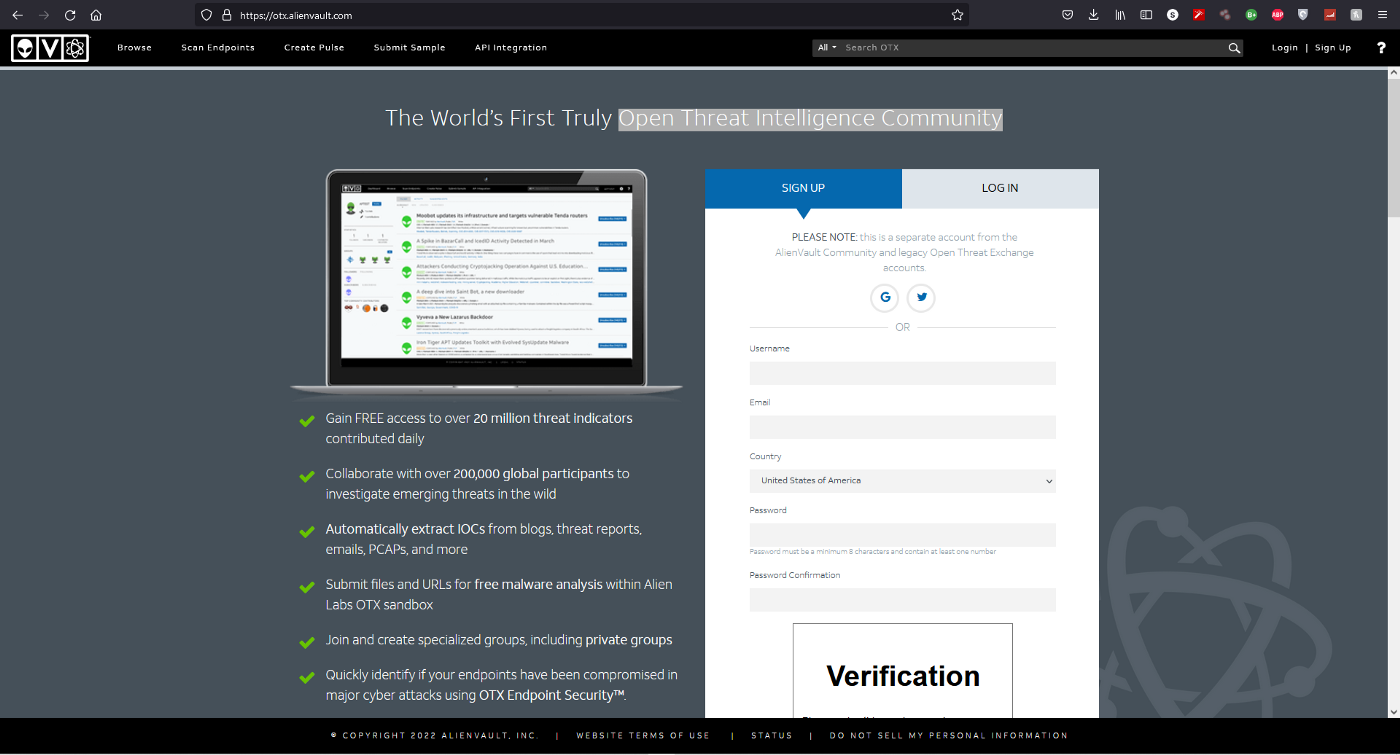Open the Adblock Plus extension icon

pos(1277,15)
